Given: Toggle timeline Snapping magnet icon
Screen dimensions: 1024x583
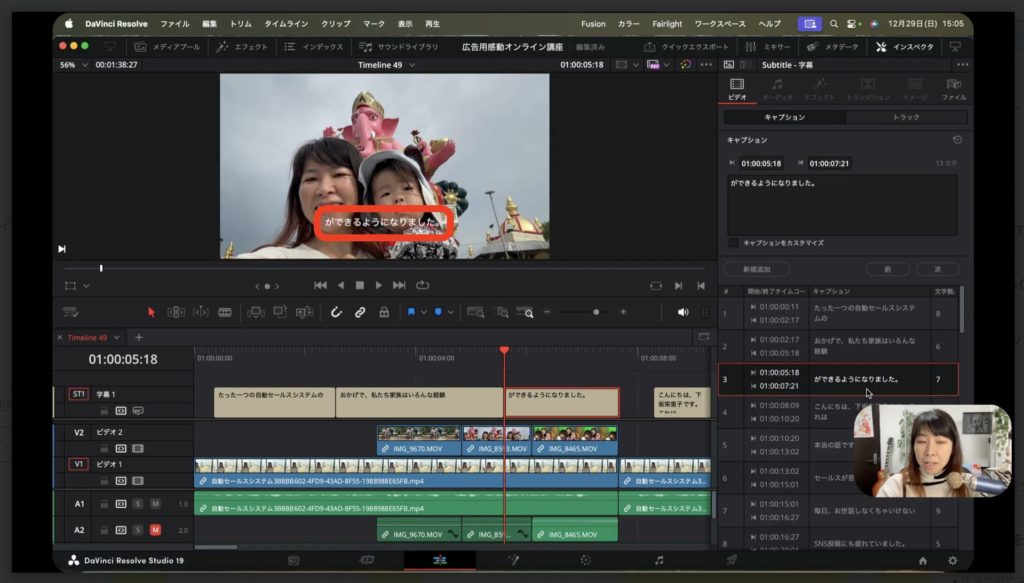Looking at the screenshot, I should [337, 312].
